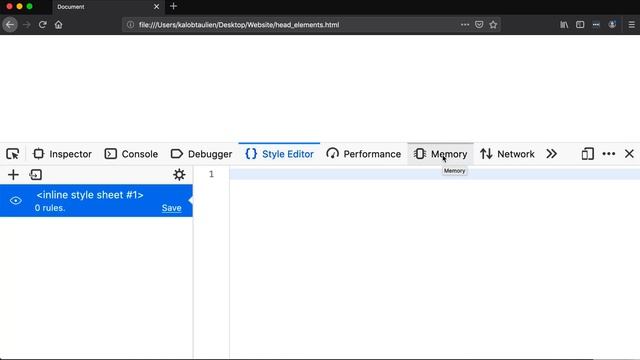Open the Performance tab
The height and width of the screenshot is (360, 640).
(x=364, y=154)
